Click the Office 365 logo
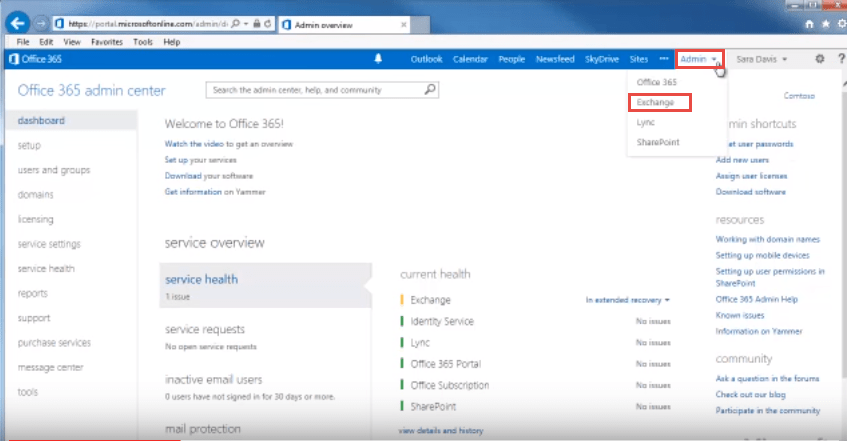847x441 pixels. (36, 59)
